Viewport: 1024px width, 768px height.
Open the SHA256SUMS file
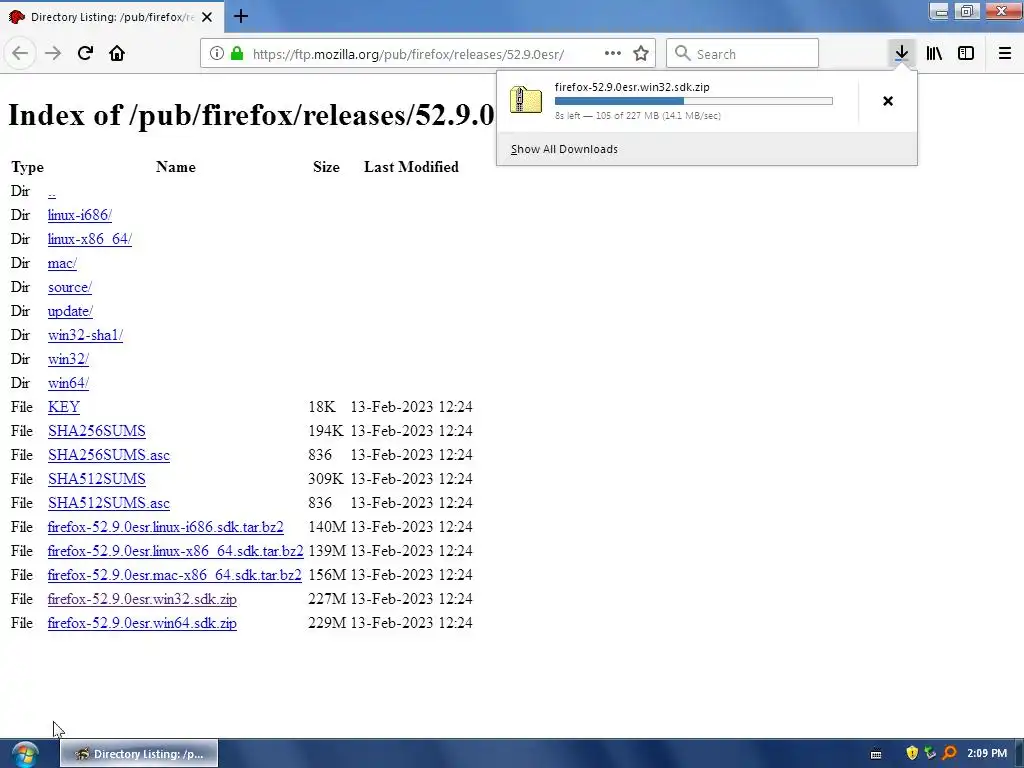tap(97, 431)
